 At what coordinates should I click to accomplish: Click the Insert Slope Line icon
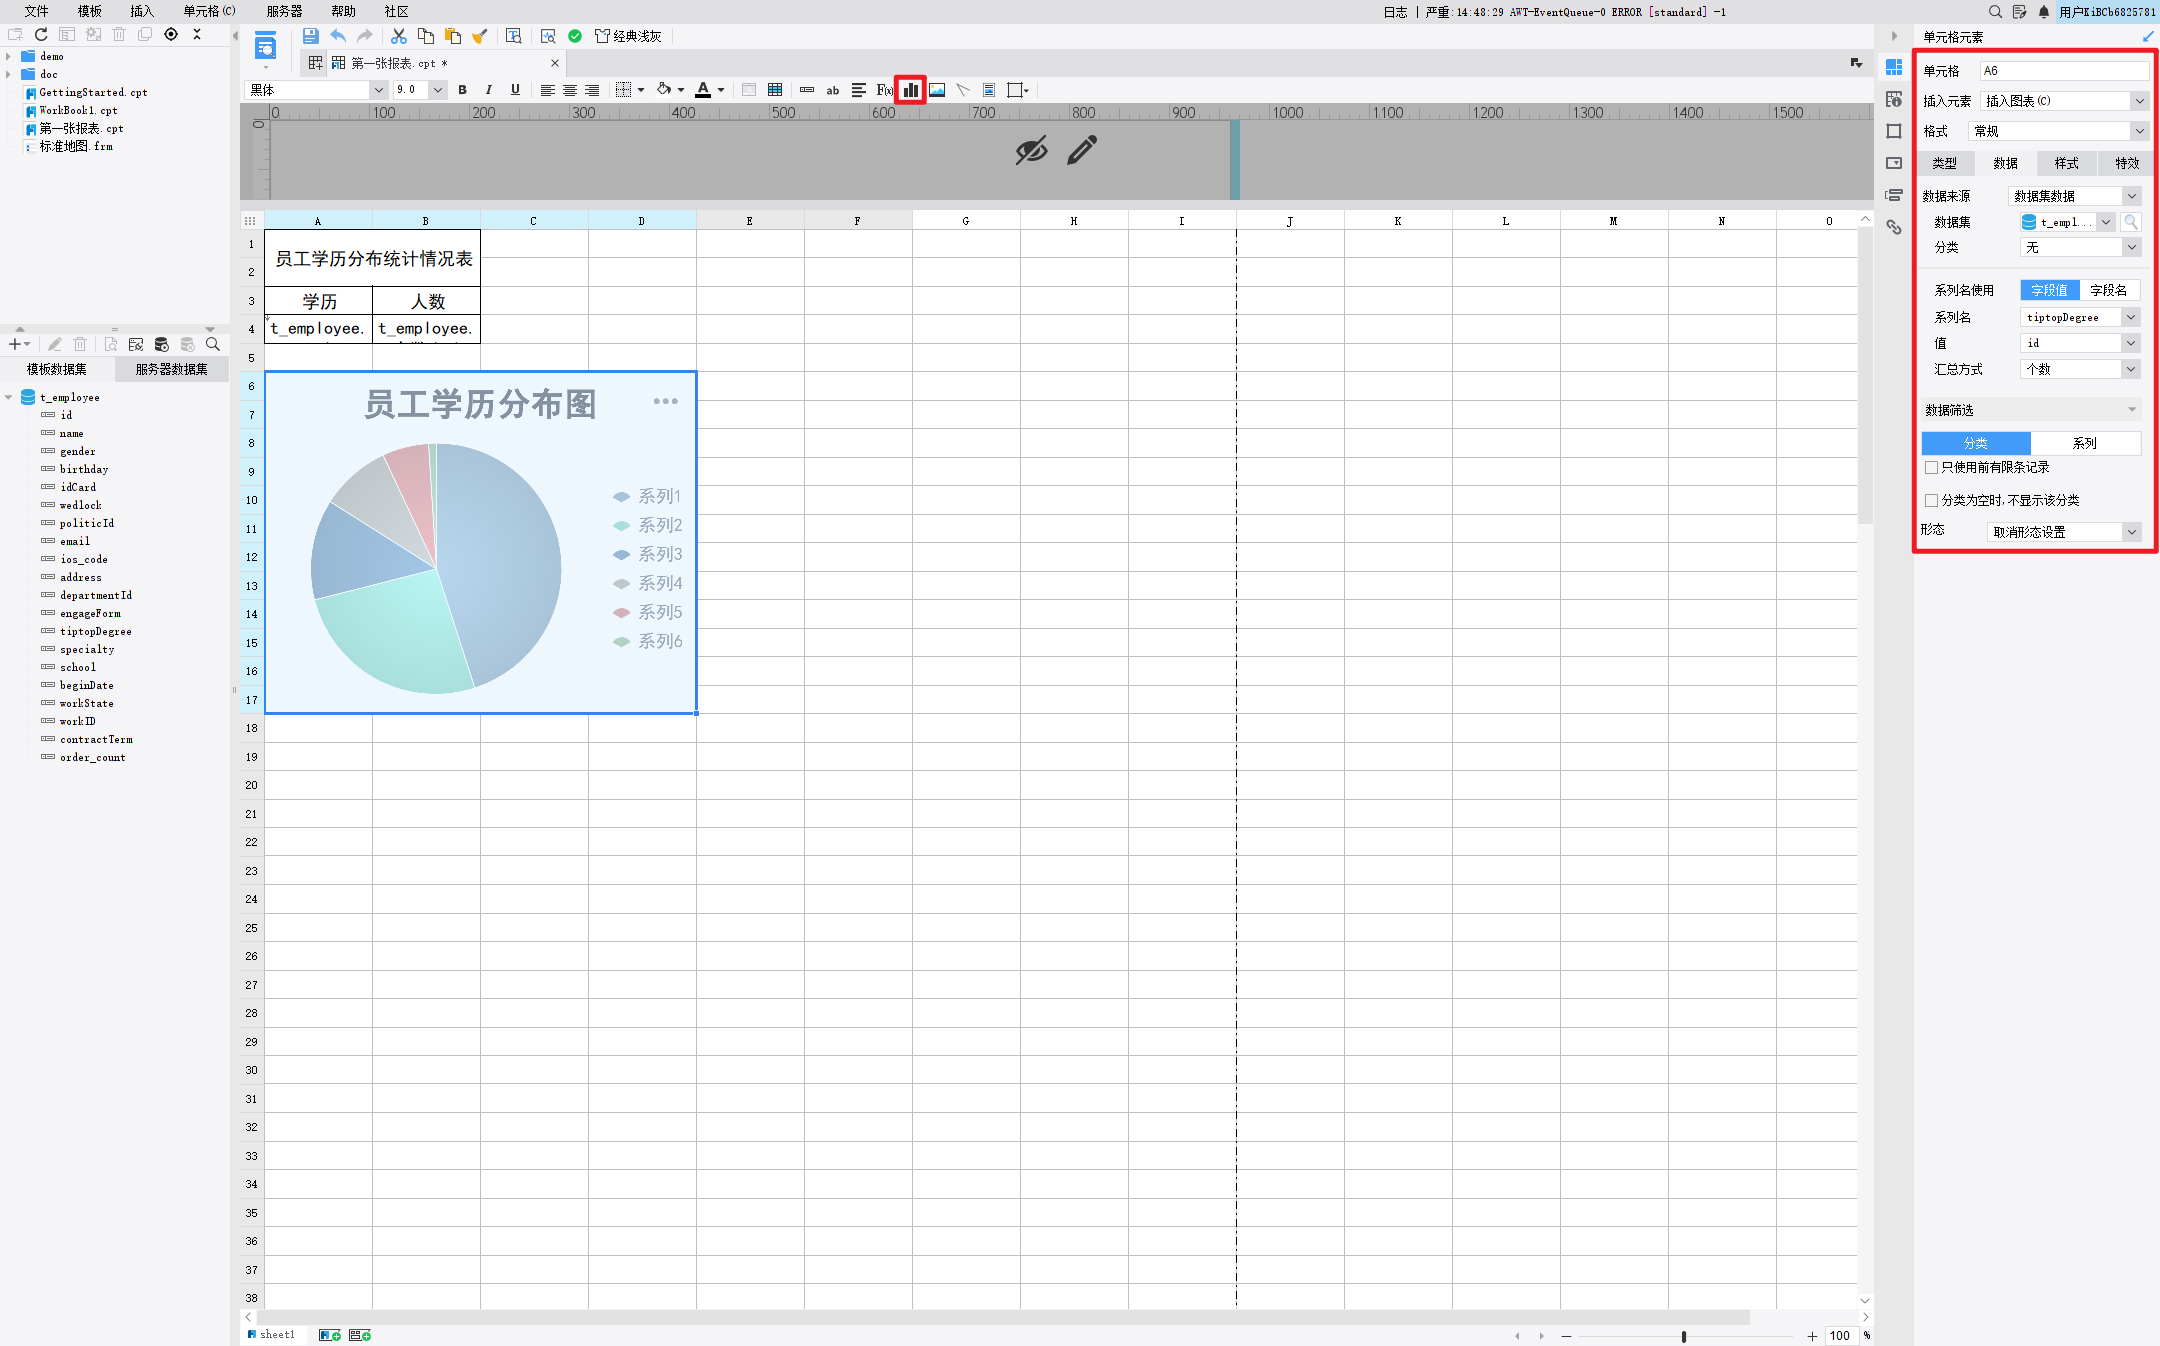pos(963,90)
